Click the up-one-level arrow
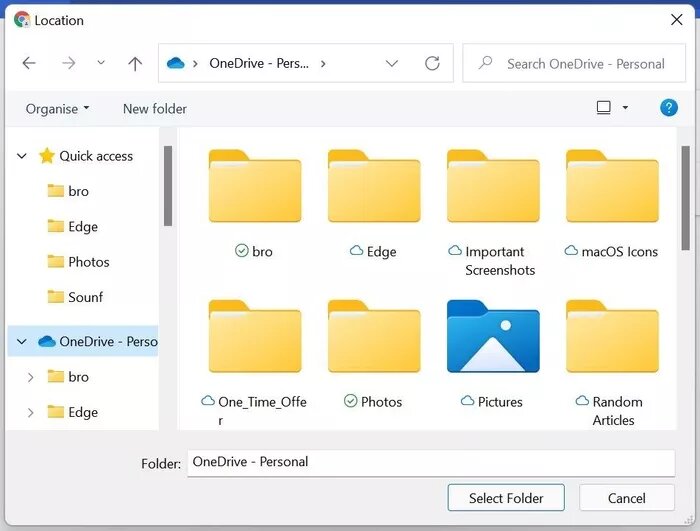The width and height of the screenshot is (700, 531). pos(135,63)
